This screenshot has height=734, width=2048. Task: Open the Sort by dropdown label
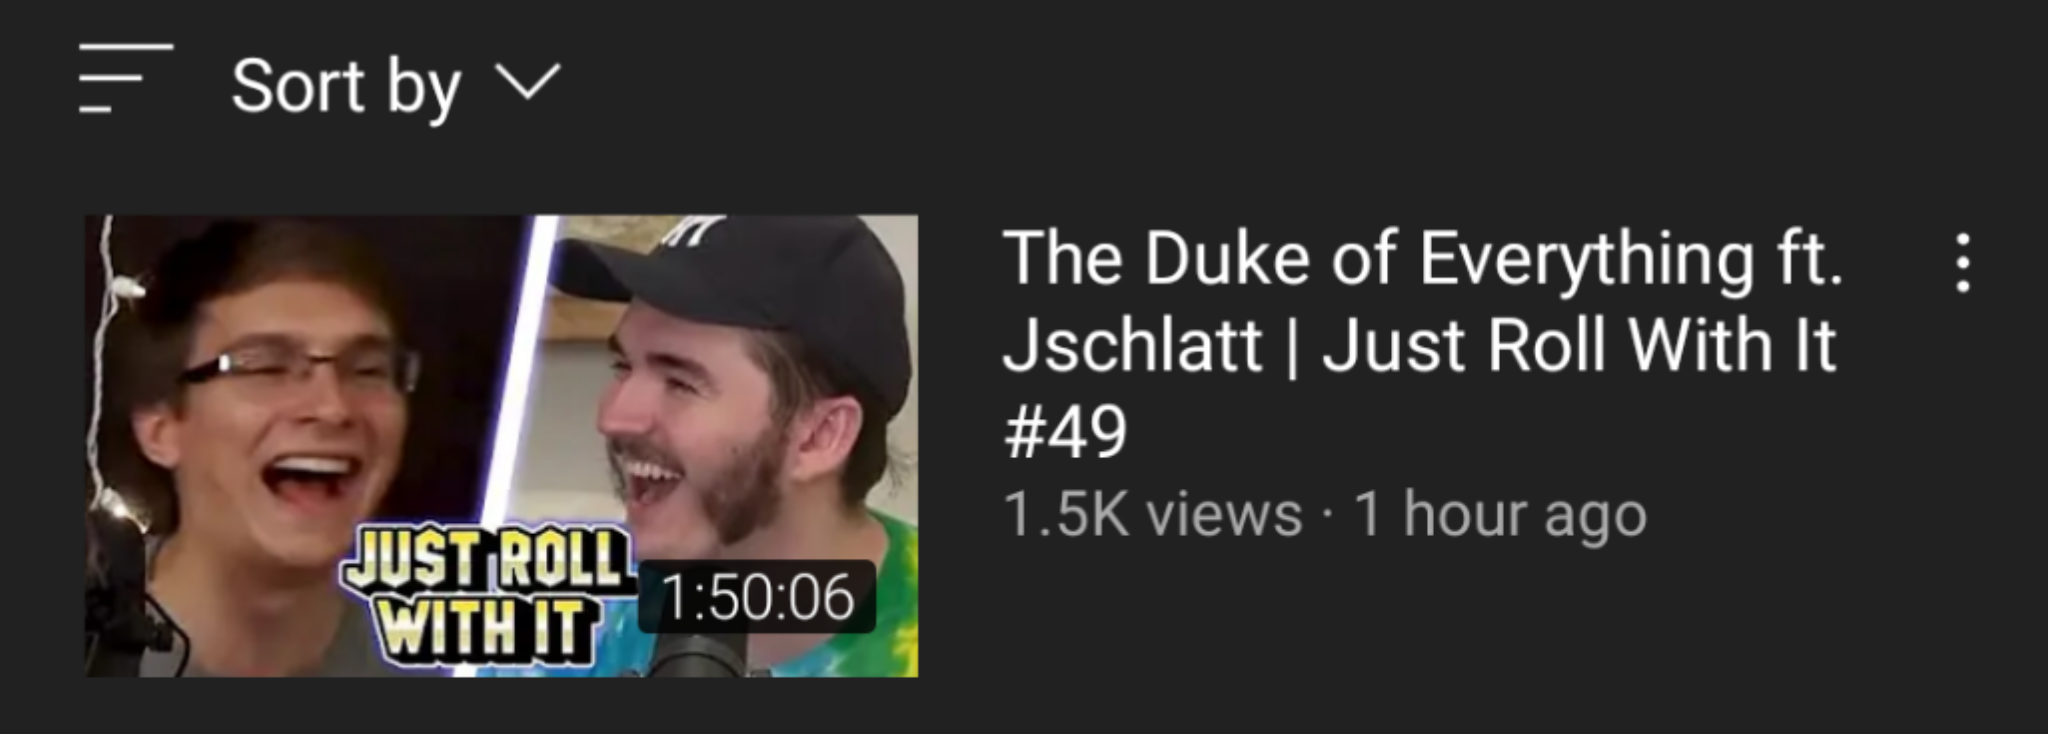[x=346, y=86]
